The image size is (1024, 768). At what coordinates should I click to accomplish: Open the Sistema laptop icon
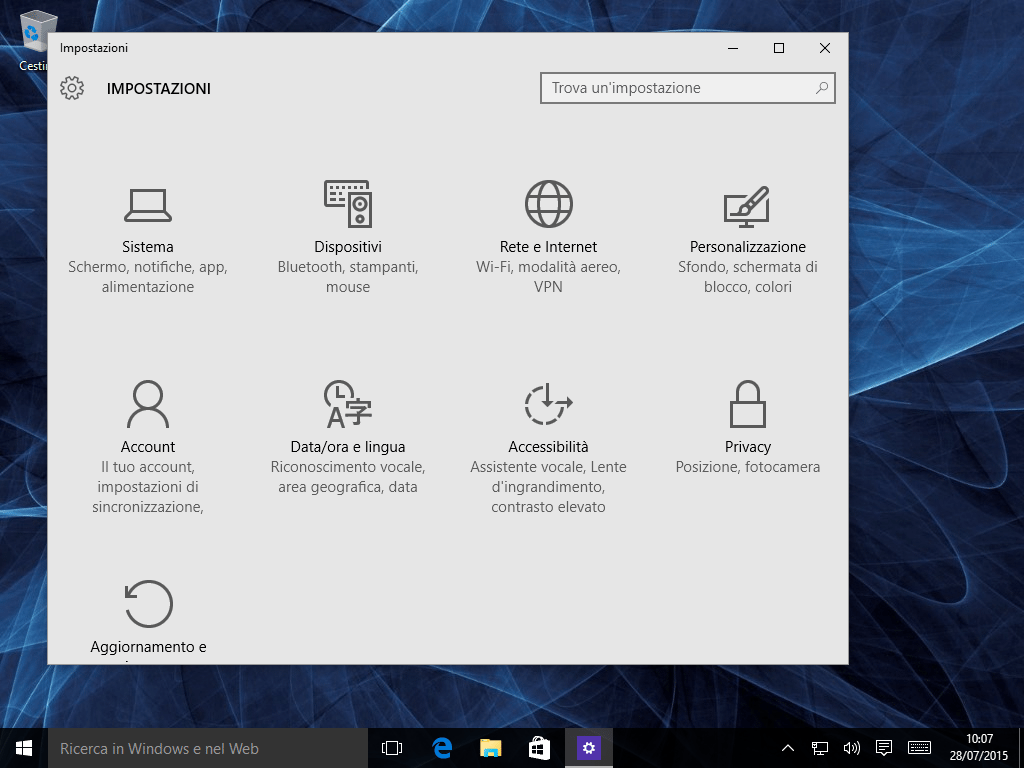(148, 205)
